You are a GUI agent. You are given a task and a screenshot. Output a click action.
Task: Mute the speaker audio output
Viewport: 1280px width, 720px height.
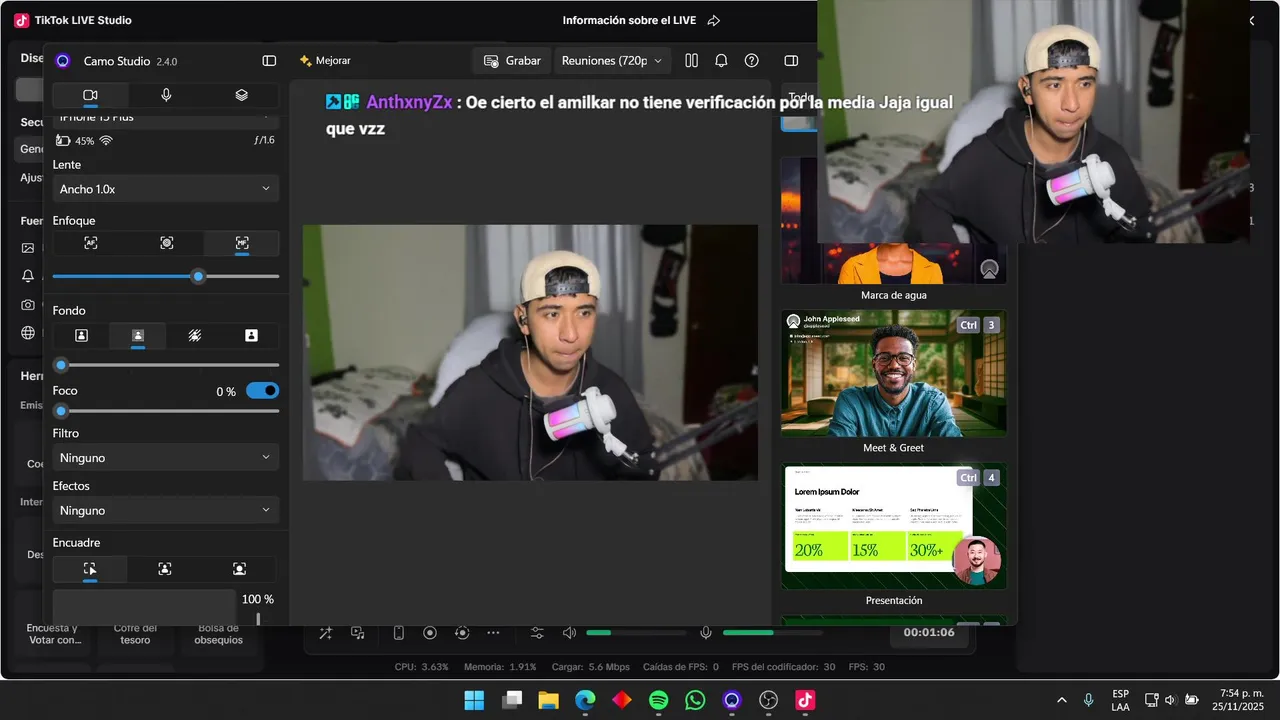569,633
